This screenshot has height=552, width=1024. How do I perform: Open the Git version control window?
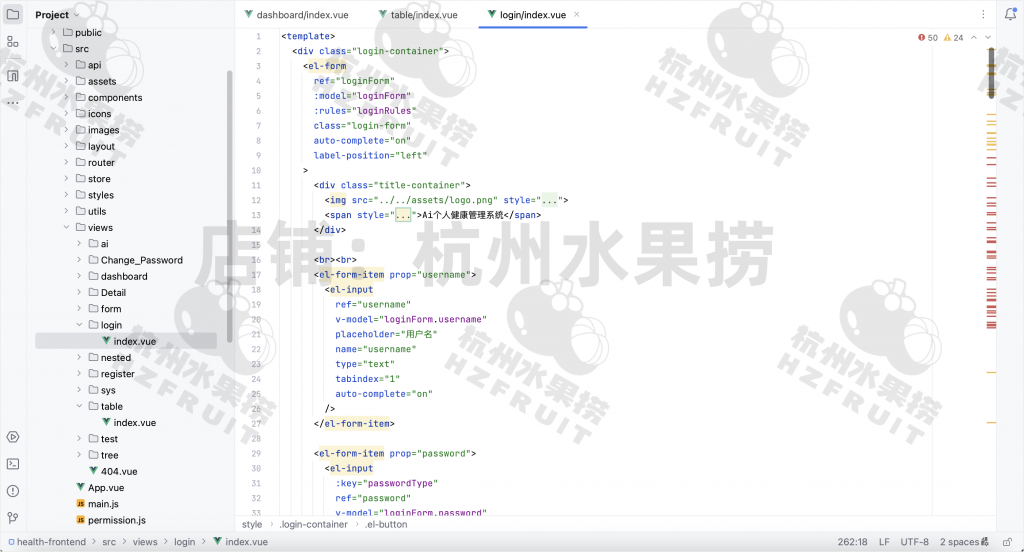(13, 518)
